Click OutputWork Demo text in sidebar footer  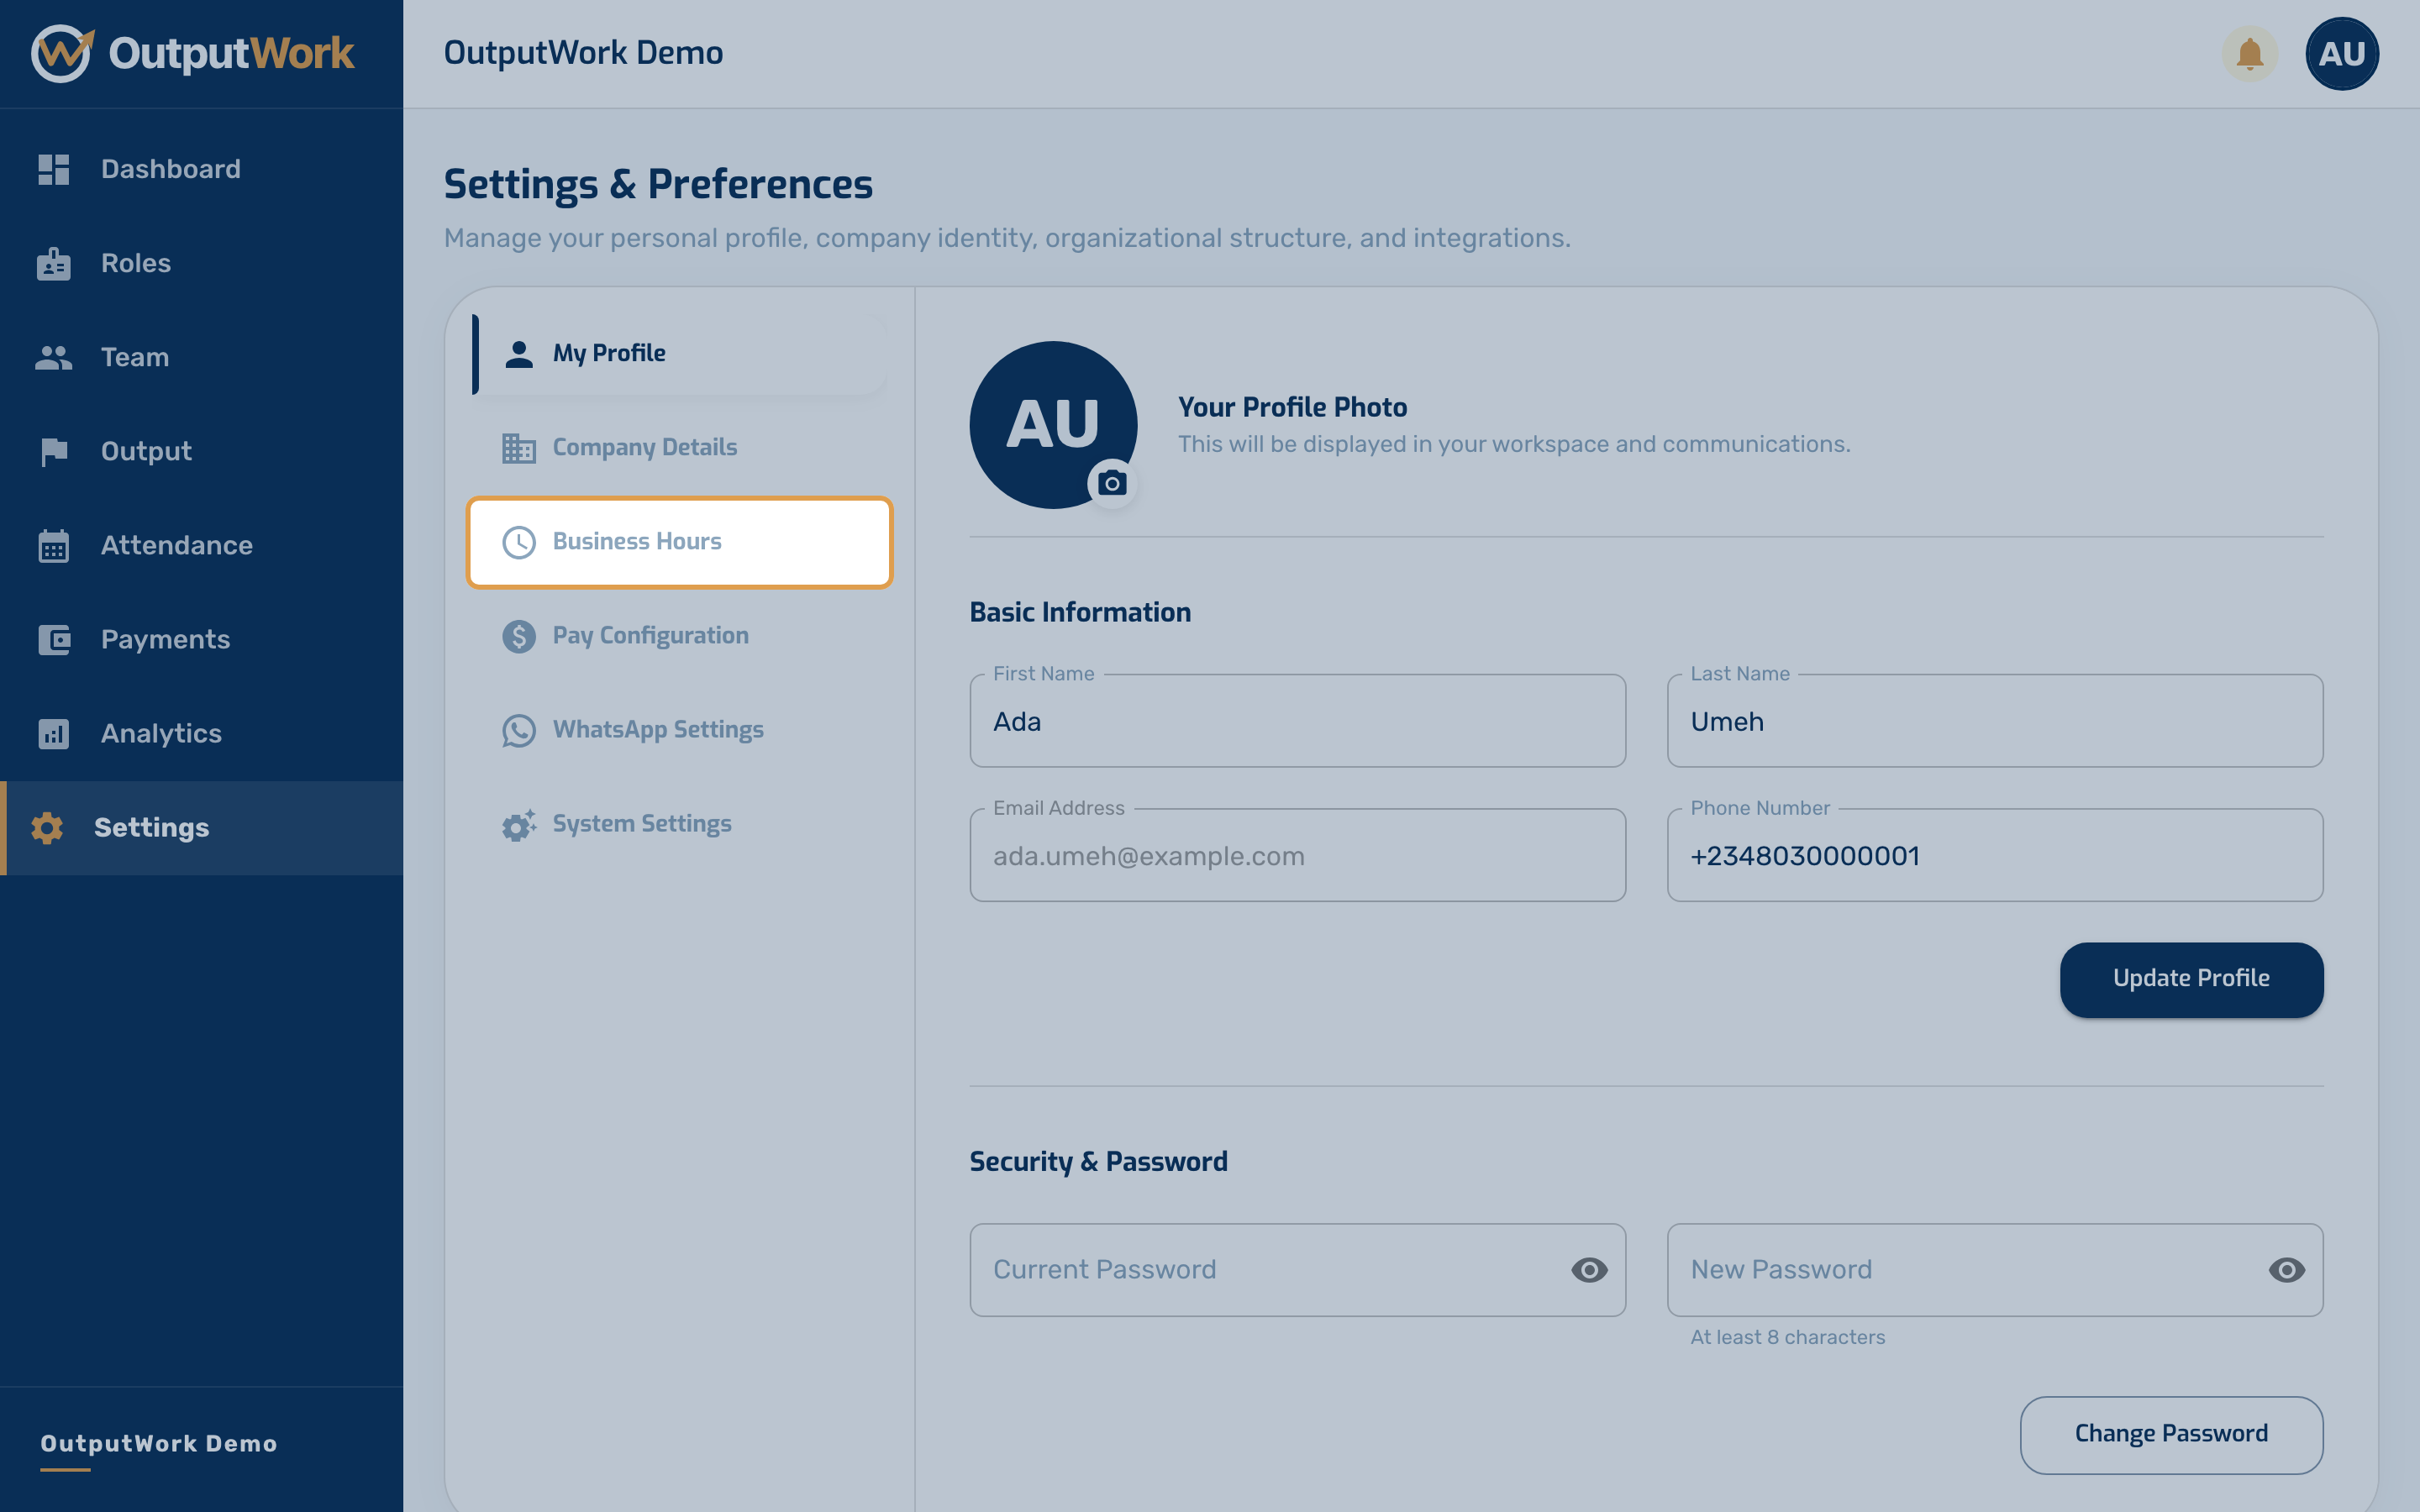(159, 1443)
